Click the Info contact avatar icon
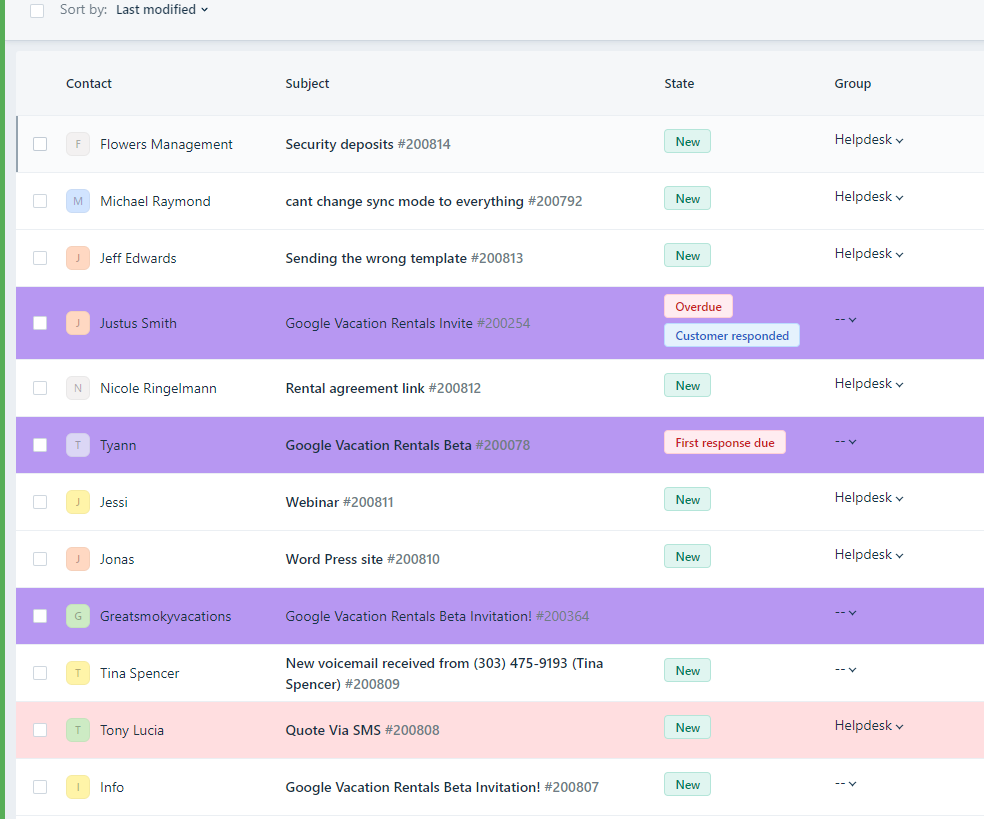Screen dimensions: 984x819 click(78, 787)
